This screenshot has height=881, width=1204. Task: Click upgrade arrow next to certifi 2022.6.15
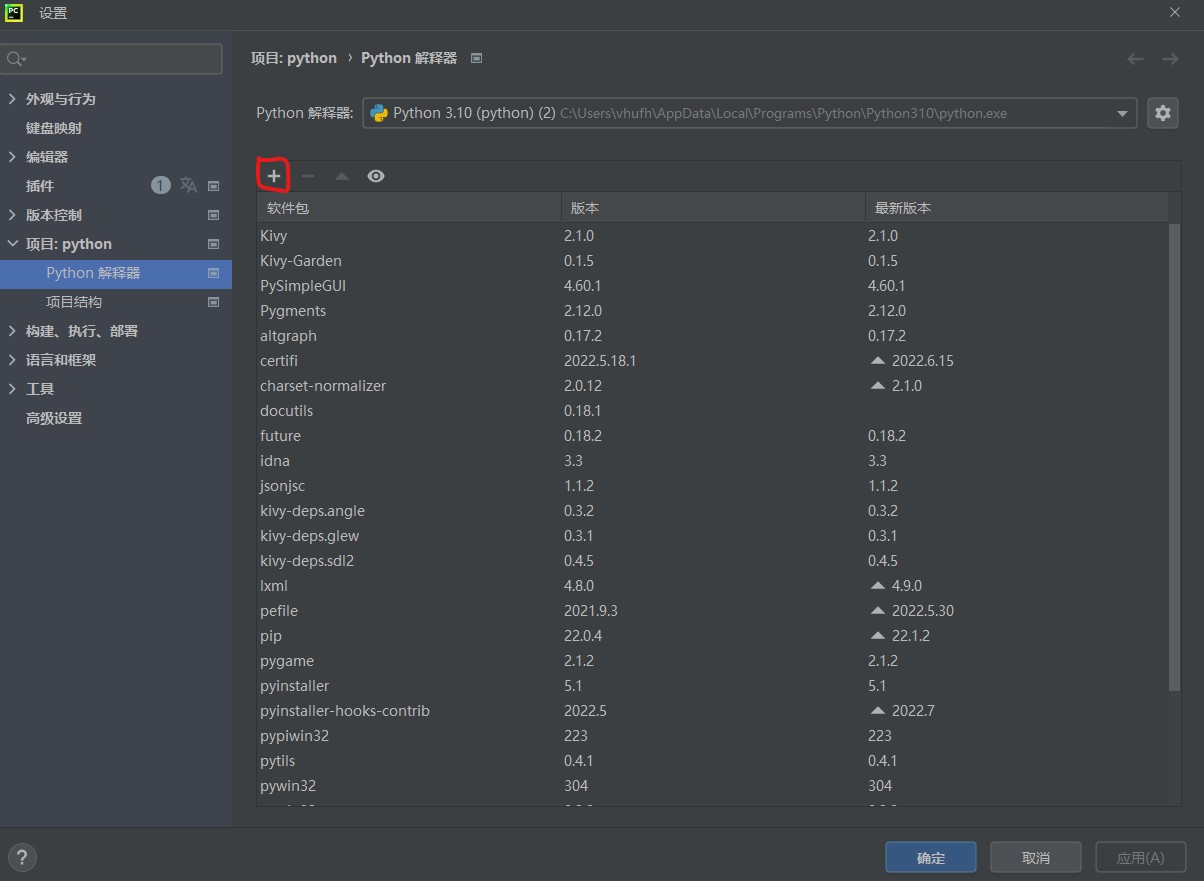(x=878, y=361)
